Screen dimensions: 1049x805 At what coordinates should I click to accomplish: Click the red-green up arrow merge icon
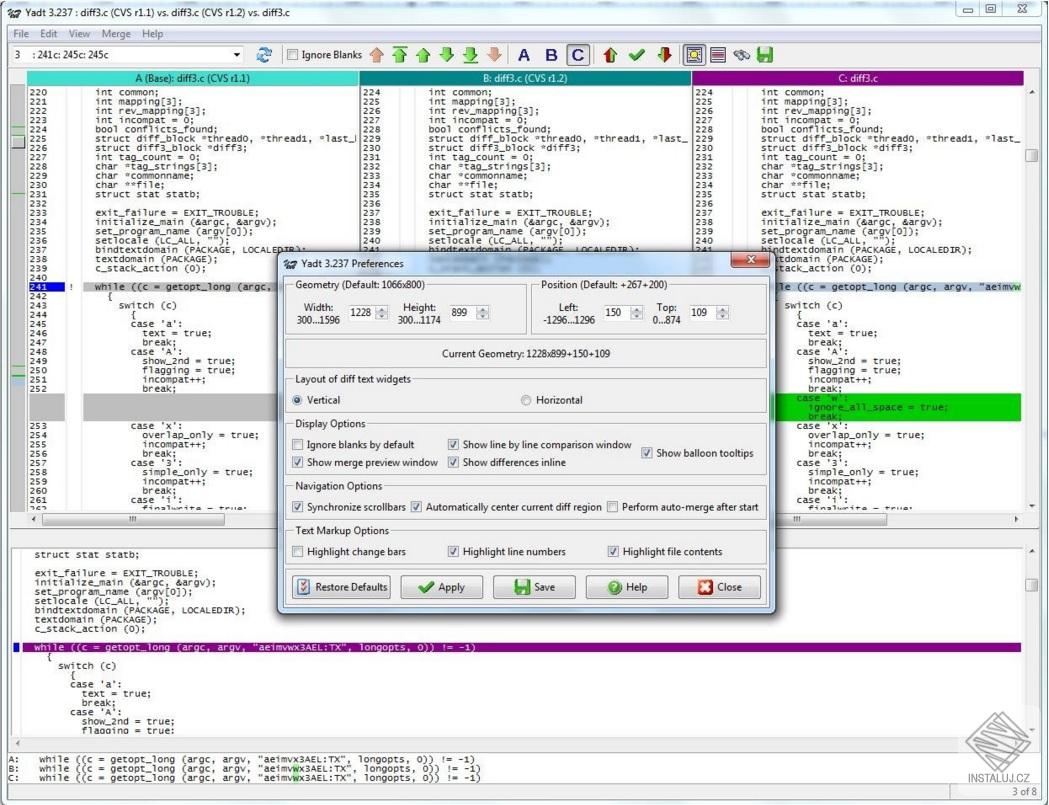(x=609, y=55)
